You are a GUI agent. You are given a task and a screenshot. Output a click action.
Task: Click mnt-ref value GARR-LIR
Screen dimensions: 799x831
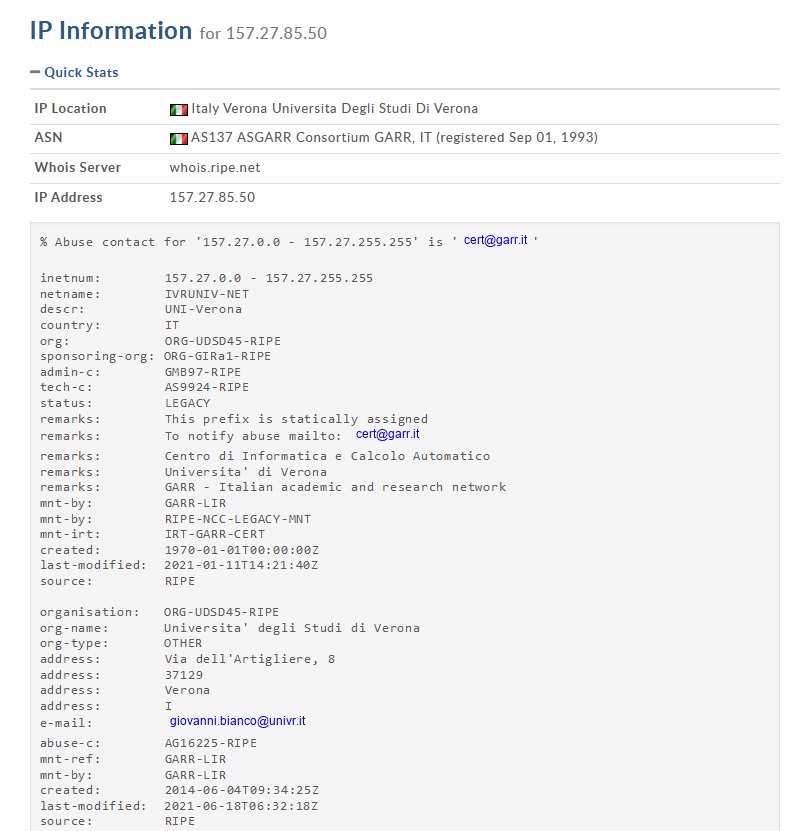click(x=196, y=759)
